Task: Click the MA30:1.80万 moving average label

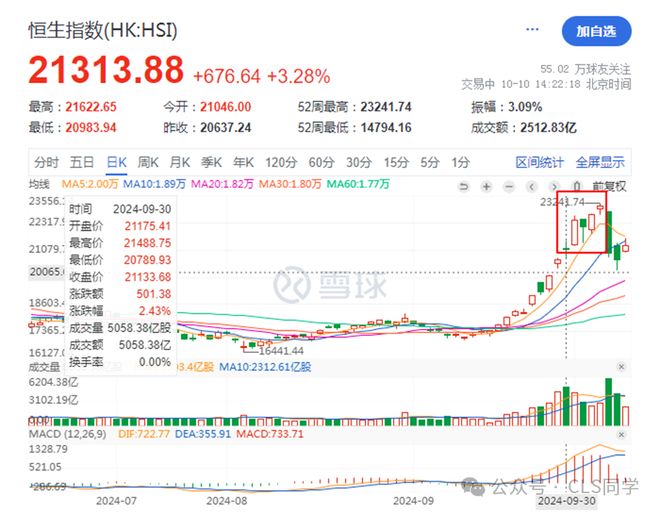Action: click(x=290, y=184)
